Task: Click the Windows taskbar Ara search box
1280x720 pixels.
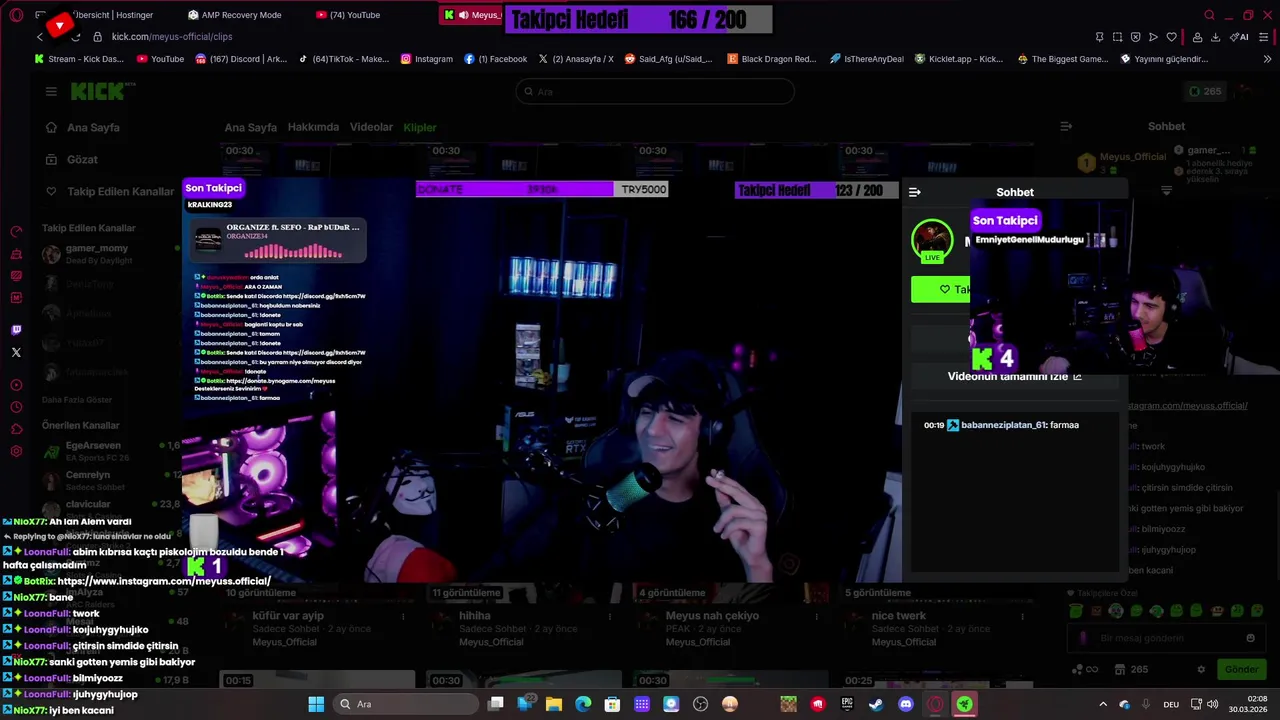Action: [x=403, y=704]
